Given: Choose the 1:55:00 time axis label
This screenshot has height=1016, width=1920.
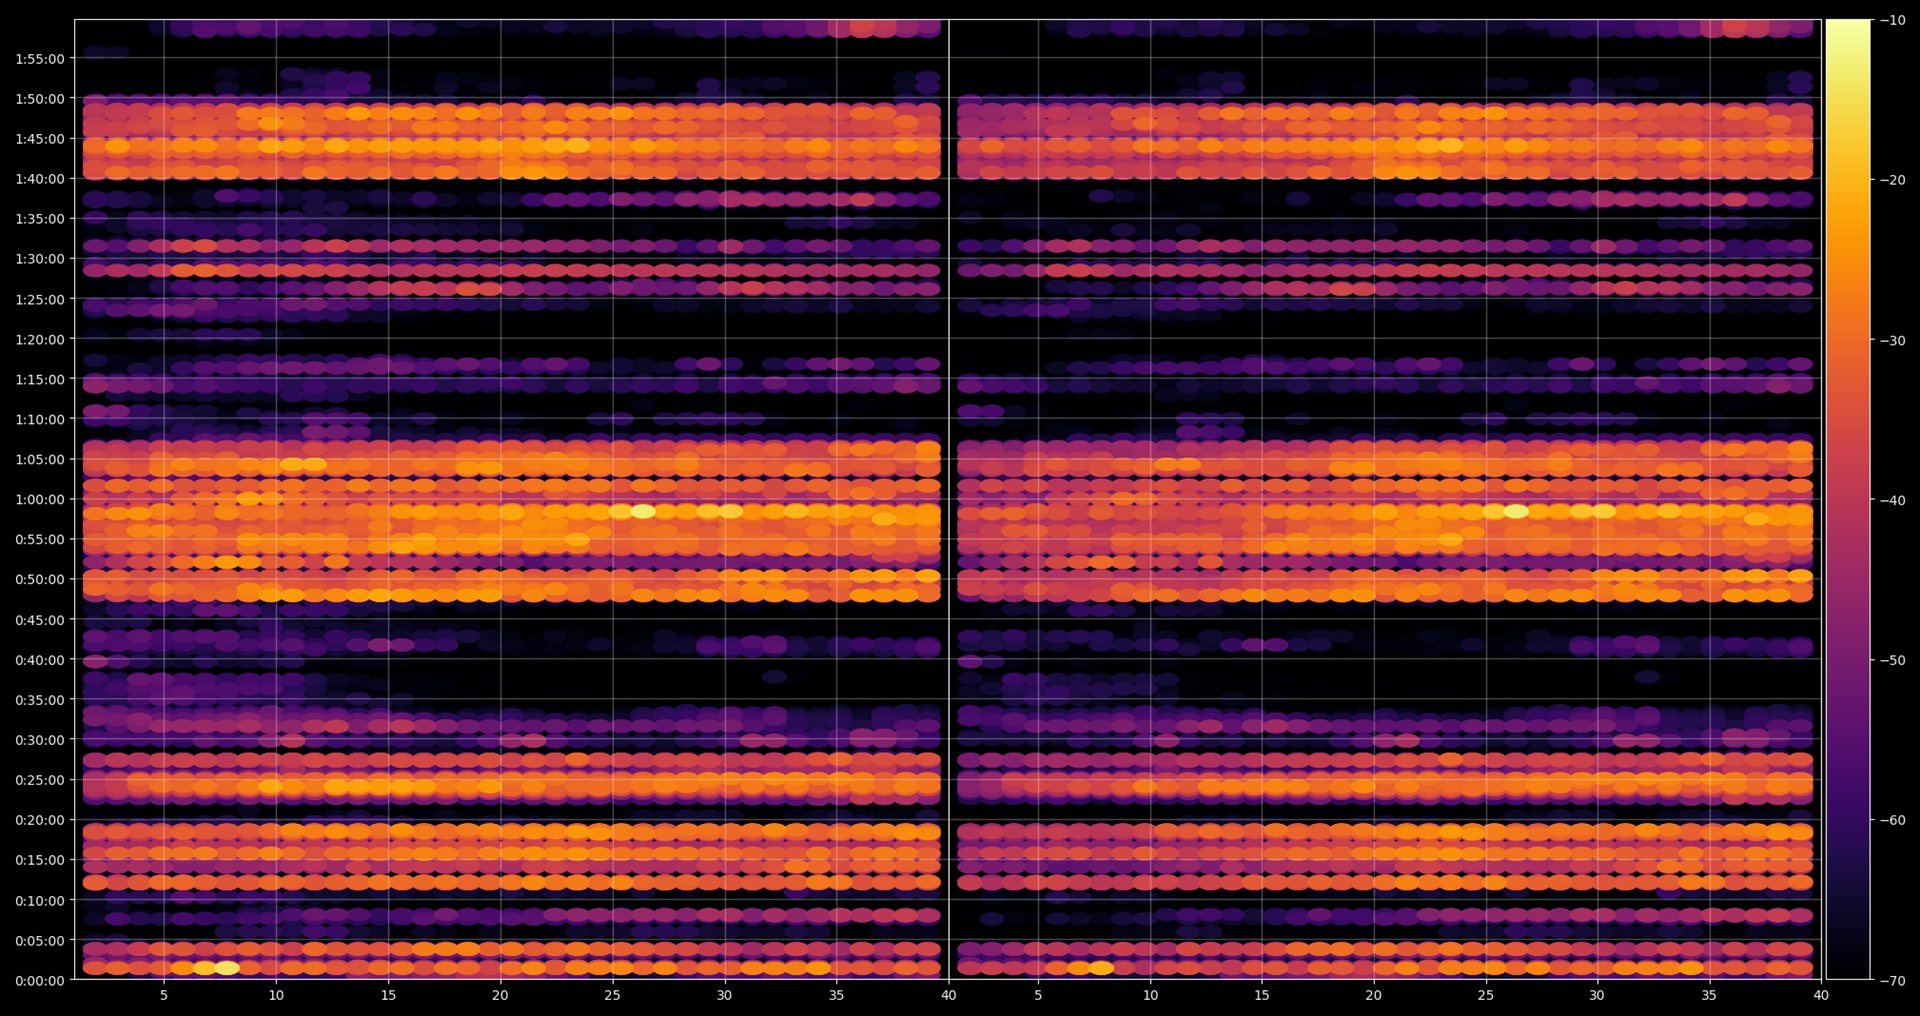Looking at the screenshot, I should tap(40, 58).
